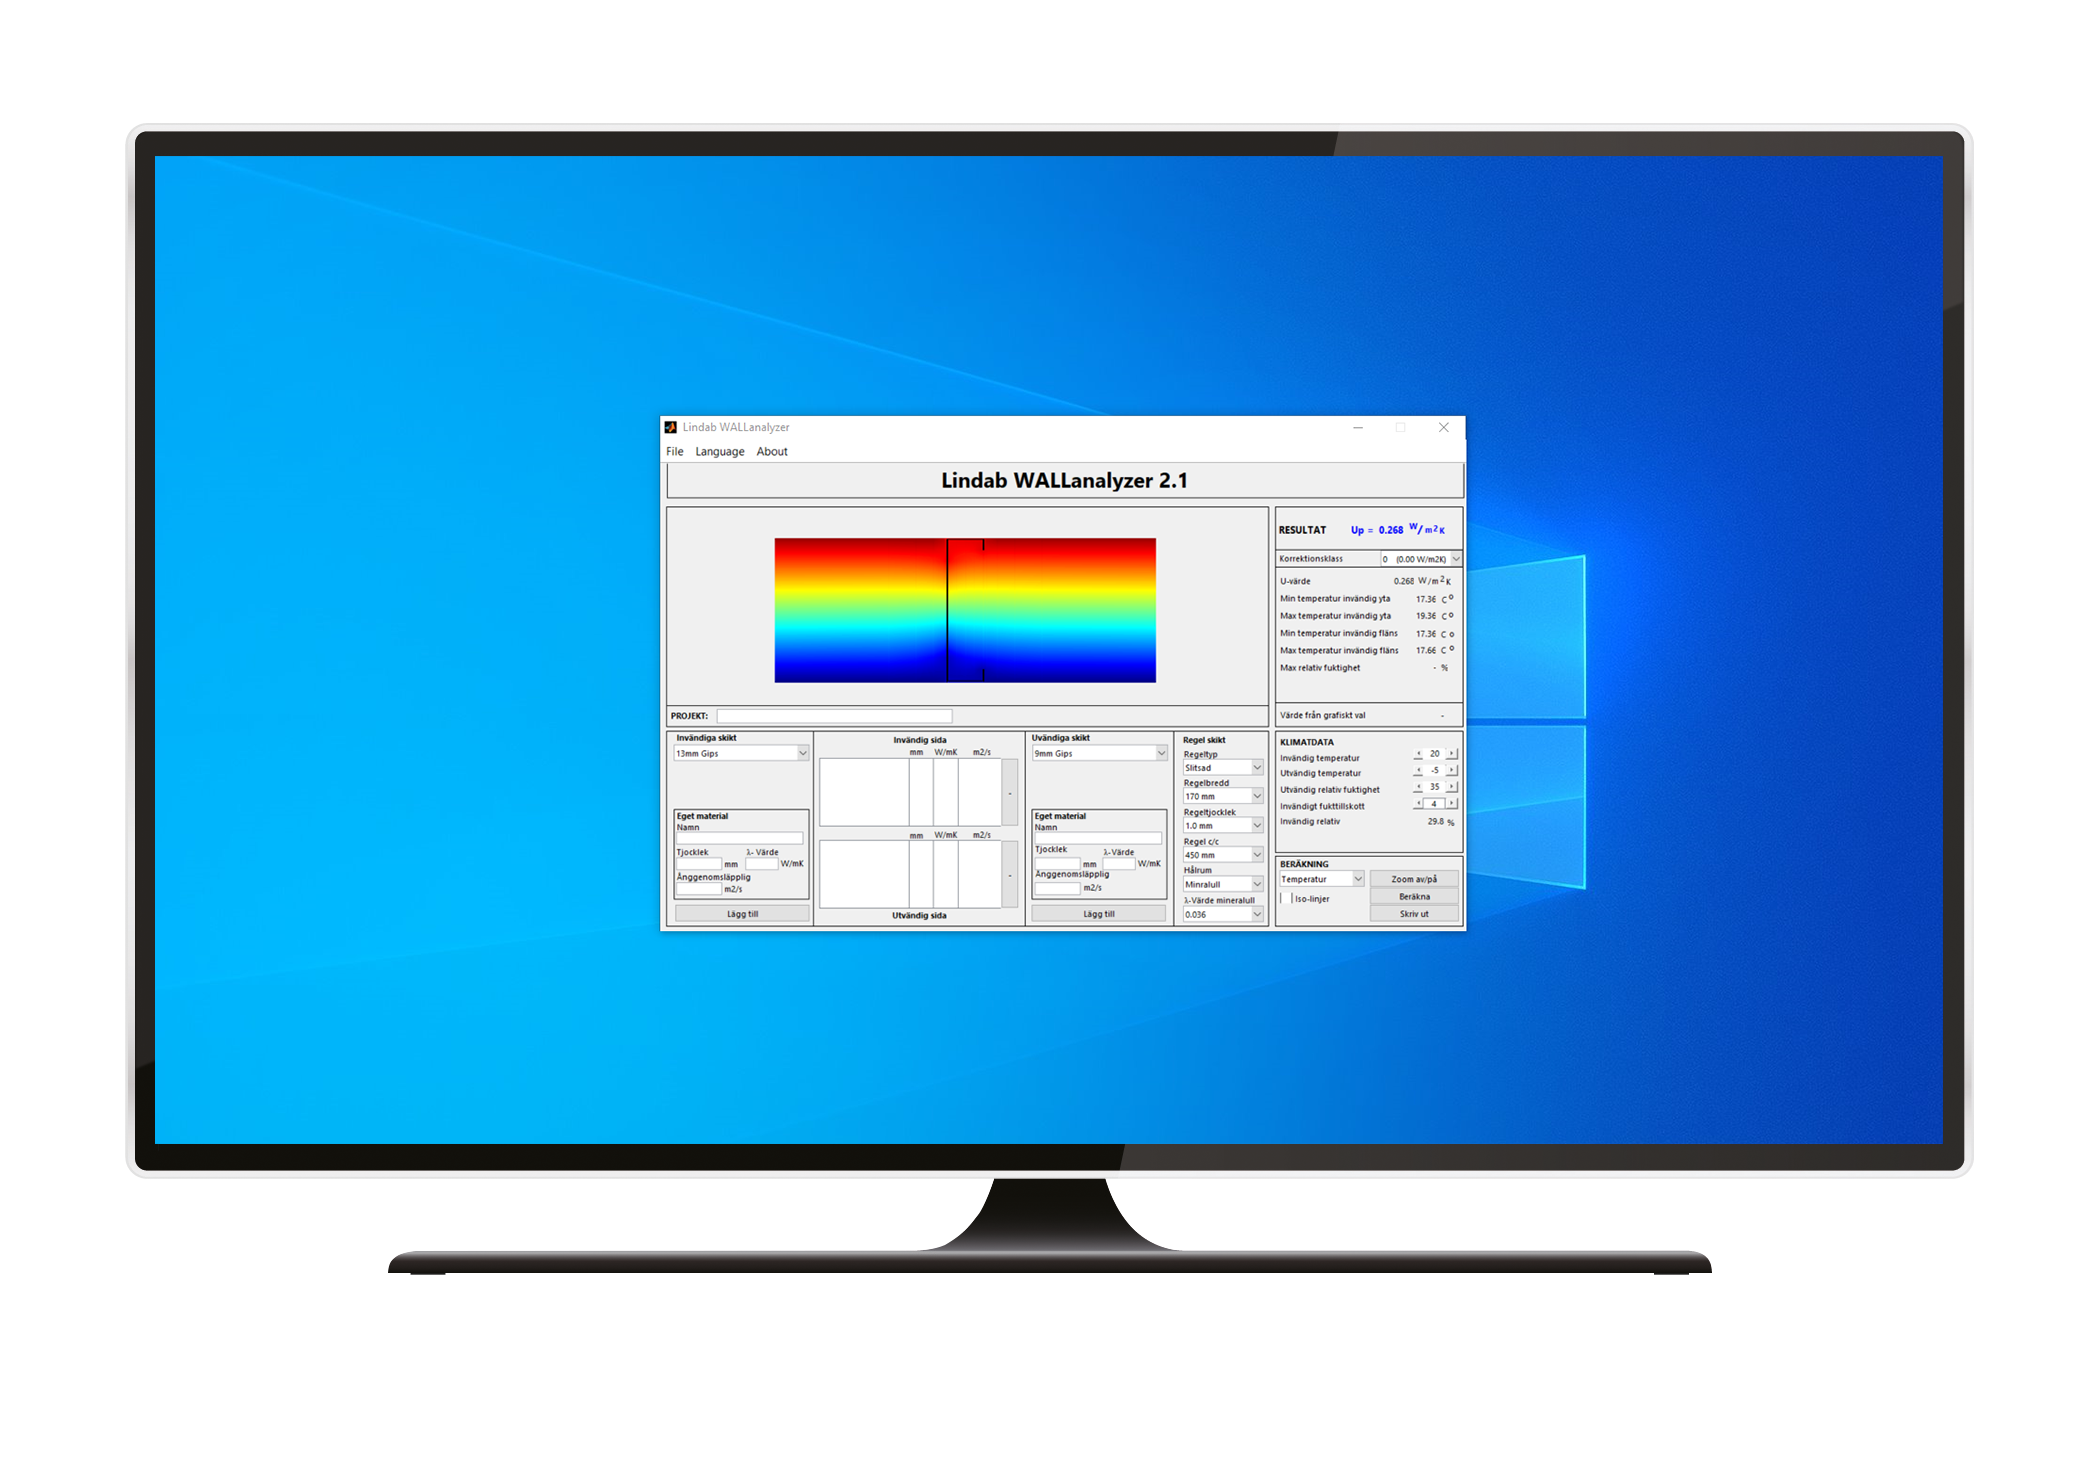Click minus button beside Invändig sida table
Image resolution: width=2083 pixels, height=1458 pixels.
pos(1010,793)
